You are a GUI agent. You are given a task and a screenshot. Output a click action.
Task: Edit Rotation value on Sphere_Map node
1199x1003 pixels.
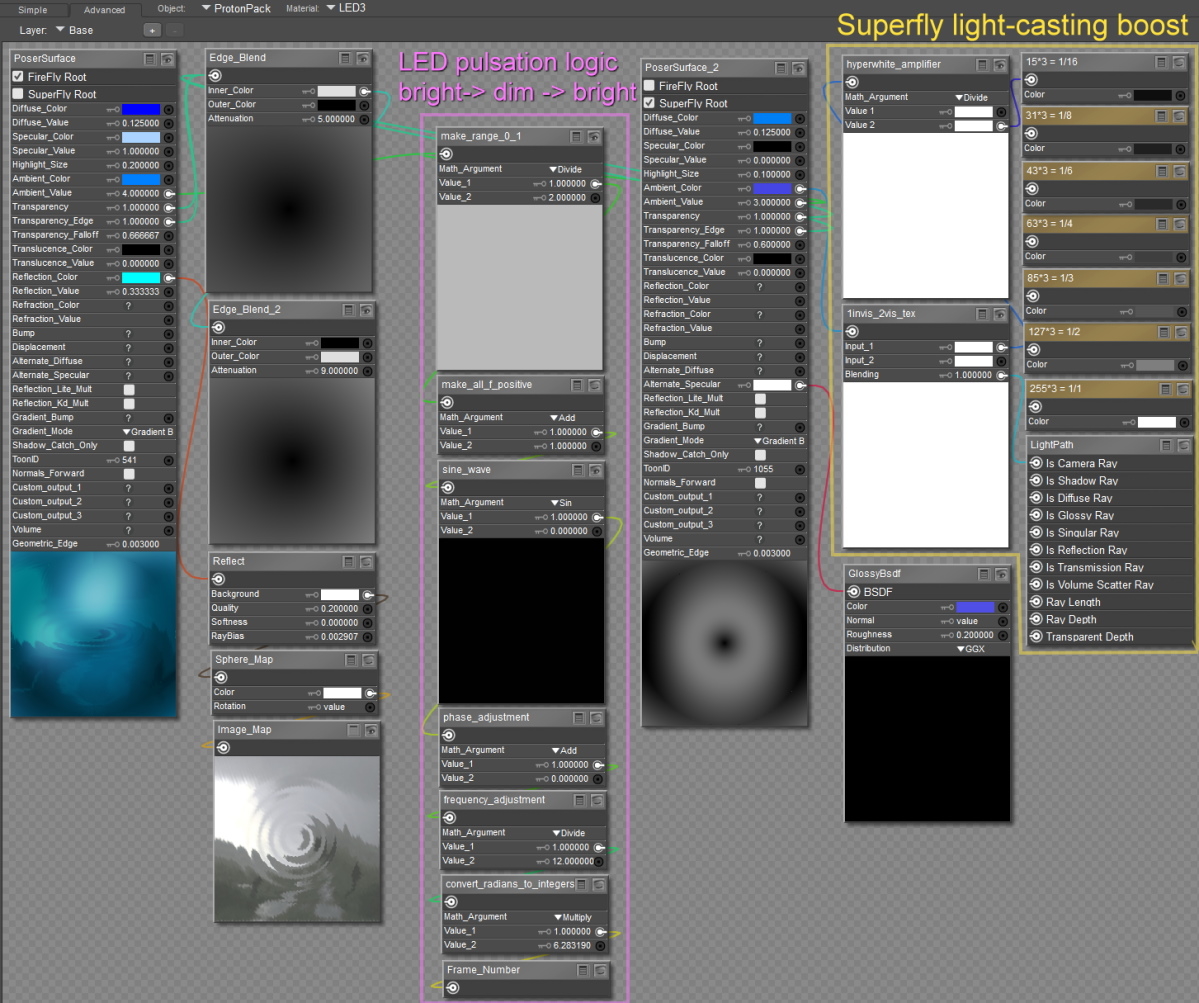pyautogui.click(x=334, y=707)
